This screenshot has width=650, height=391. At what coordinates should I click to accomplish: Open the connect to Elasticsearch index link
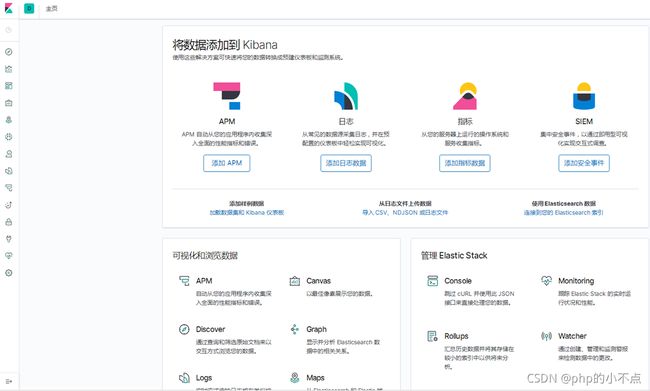[x=563, y=212]
